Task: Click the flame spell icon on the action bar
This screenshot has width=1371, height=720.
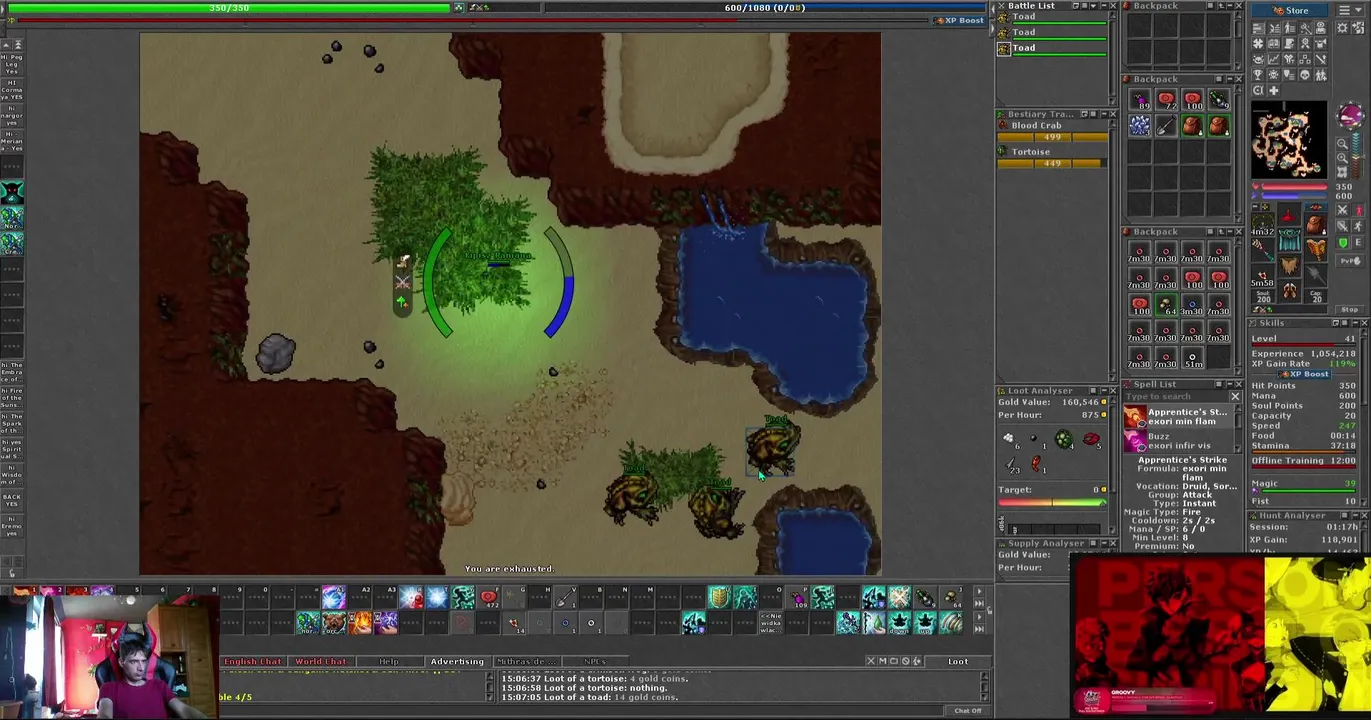Action: [x=360, y=622]
